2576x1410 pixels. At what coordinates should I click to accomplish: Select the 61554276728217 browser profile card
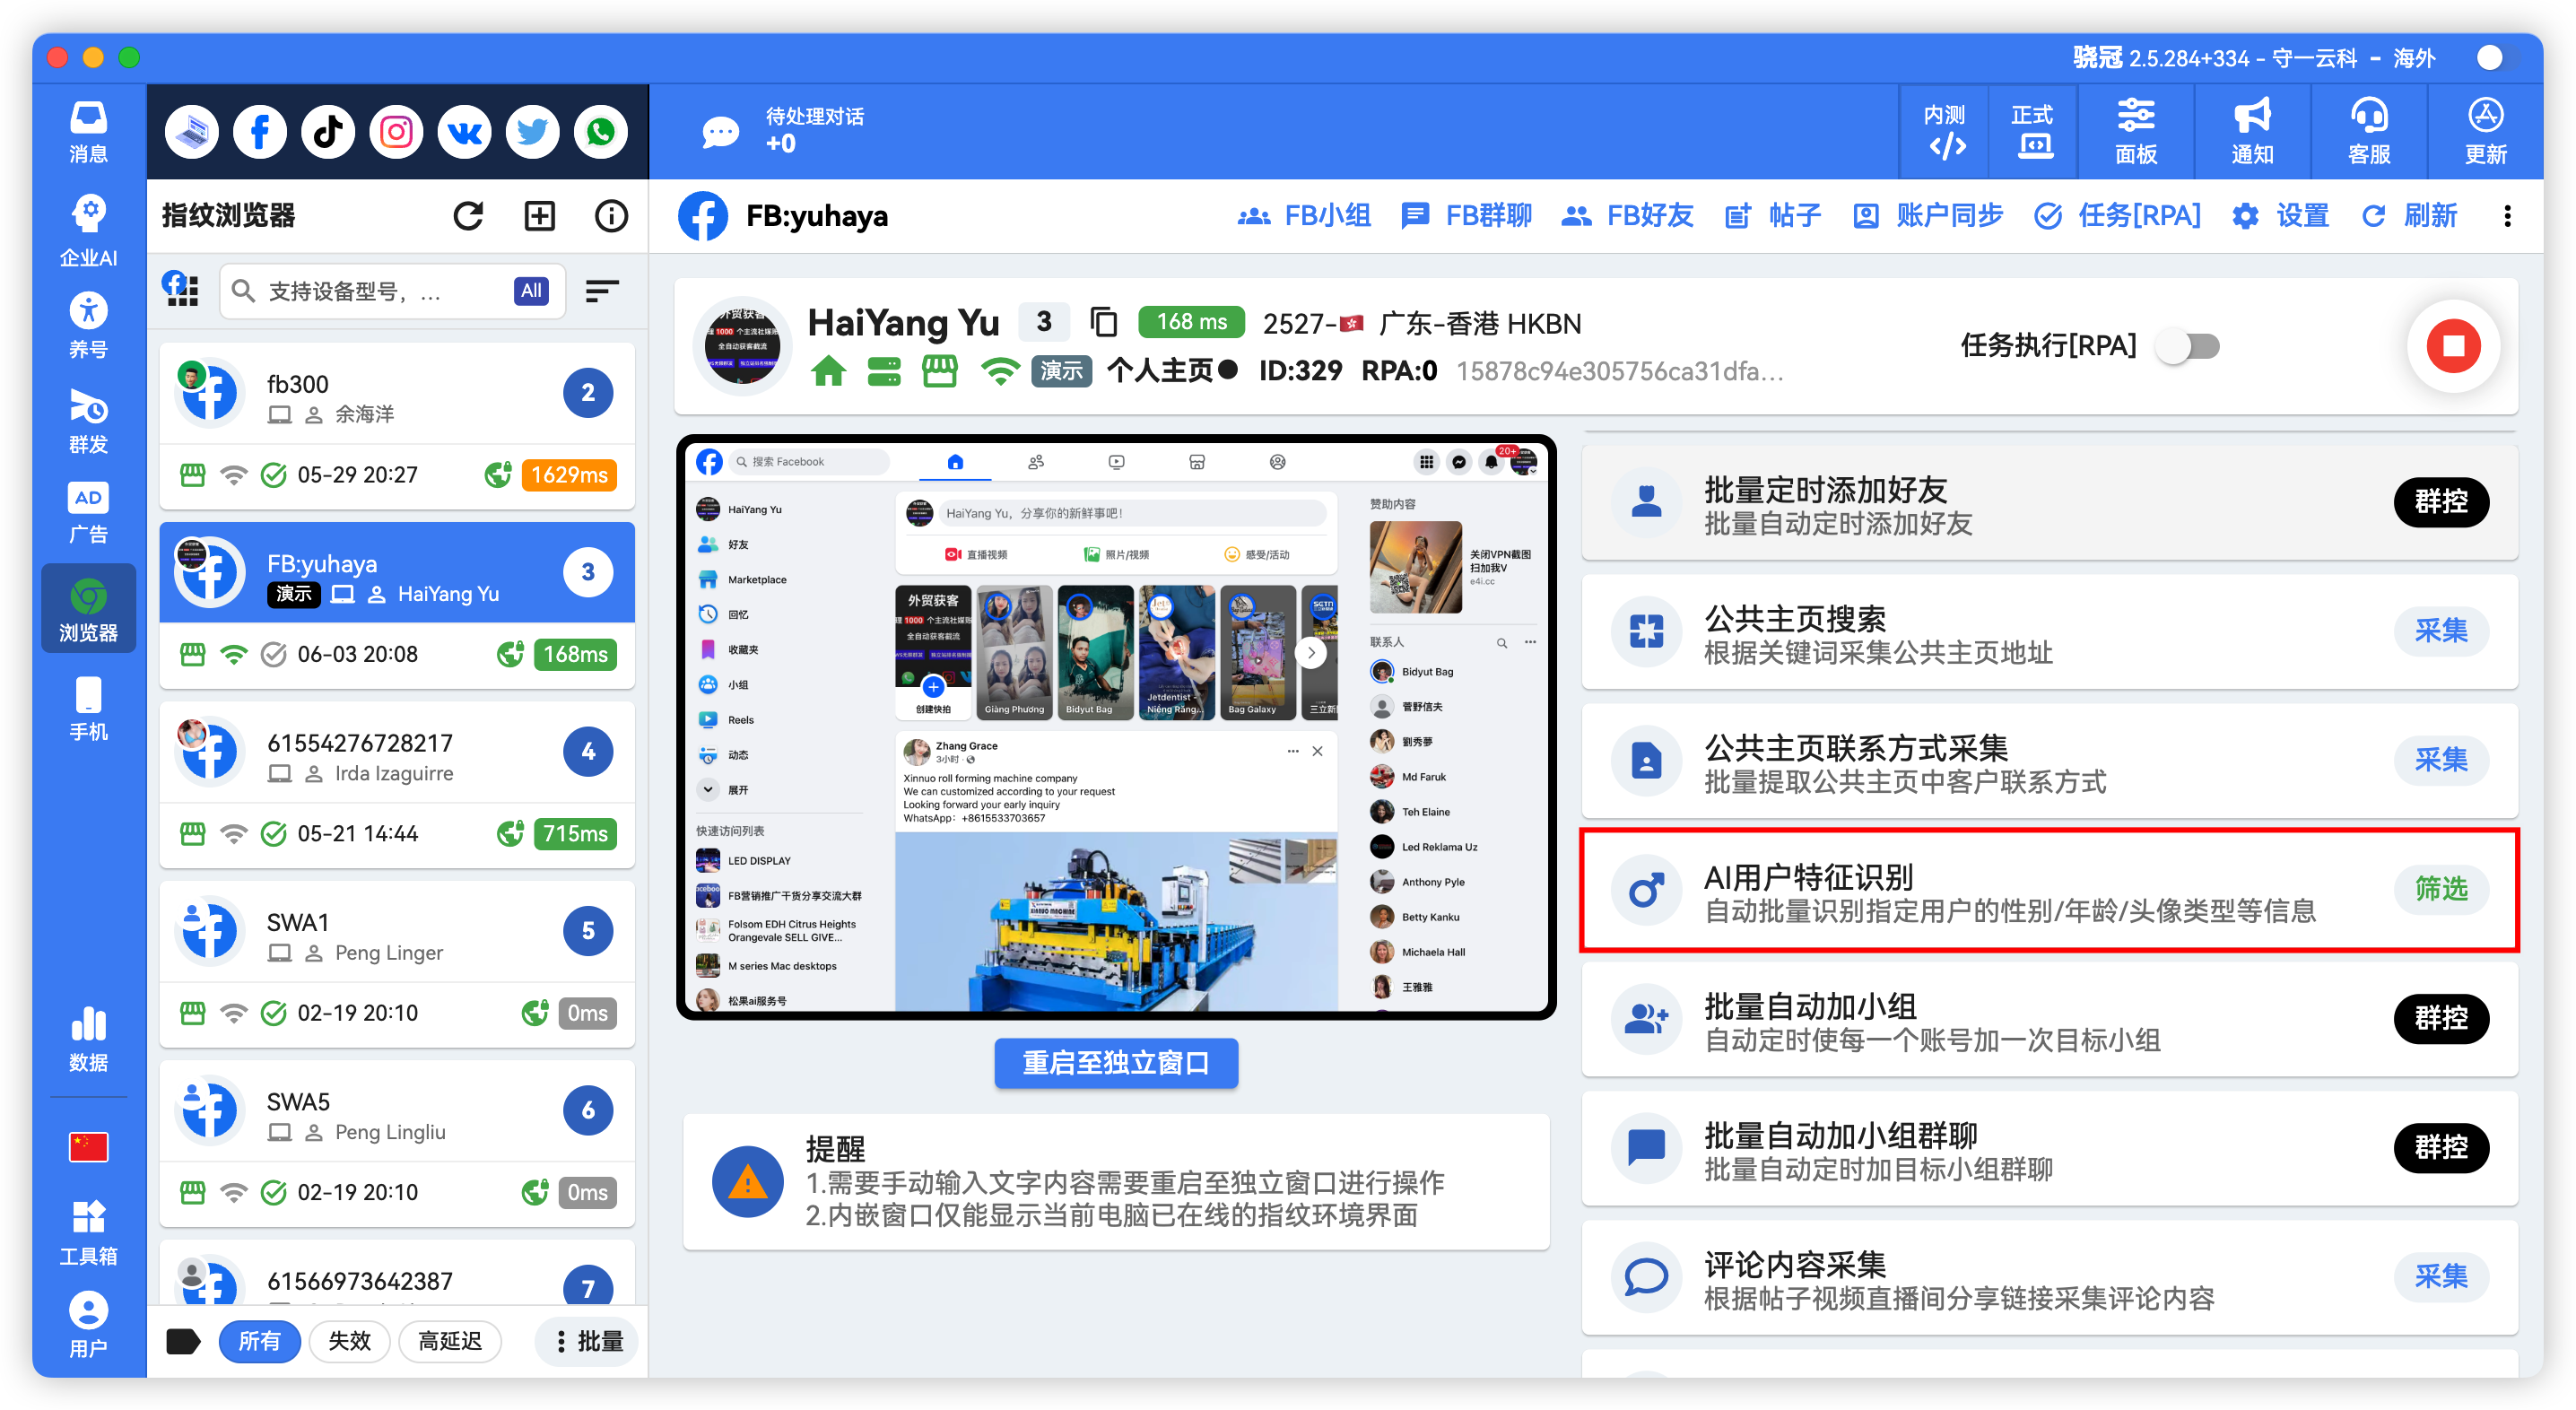[x=397, y=786]
